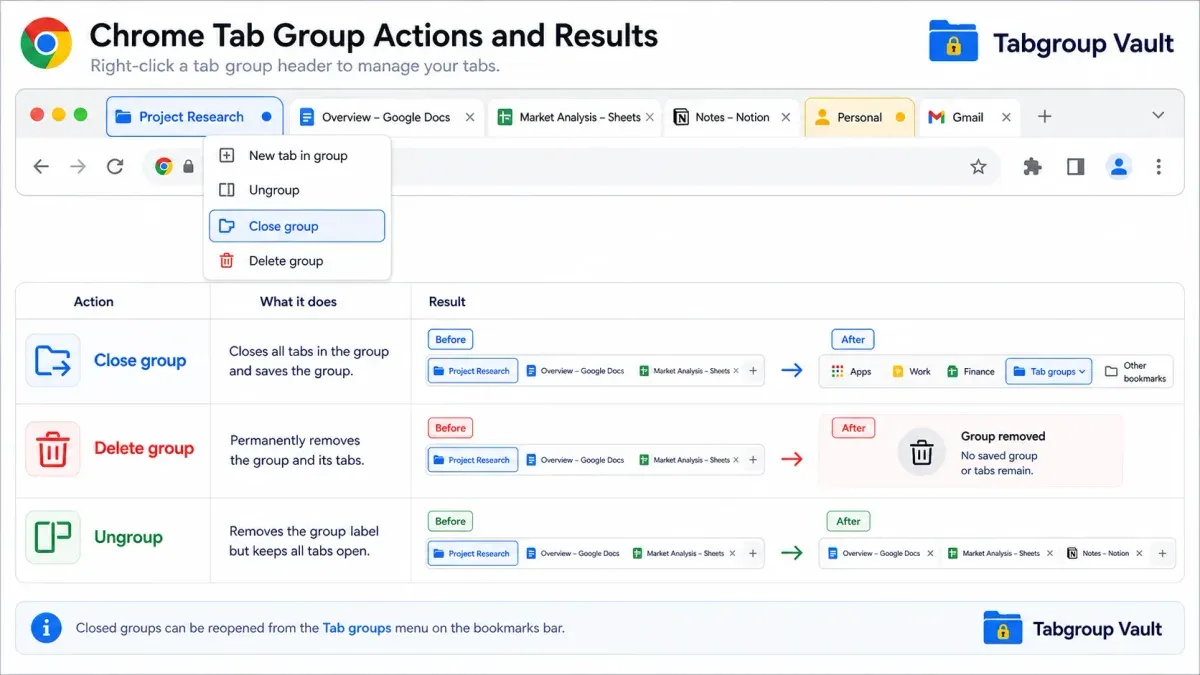The image size is (1200, 675).
Task: Reload the page with refresh icon
Action: (115, 167)
